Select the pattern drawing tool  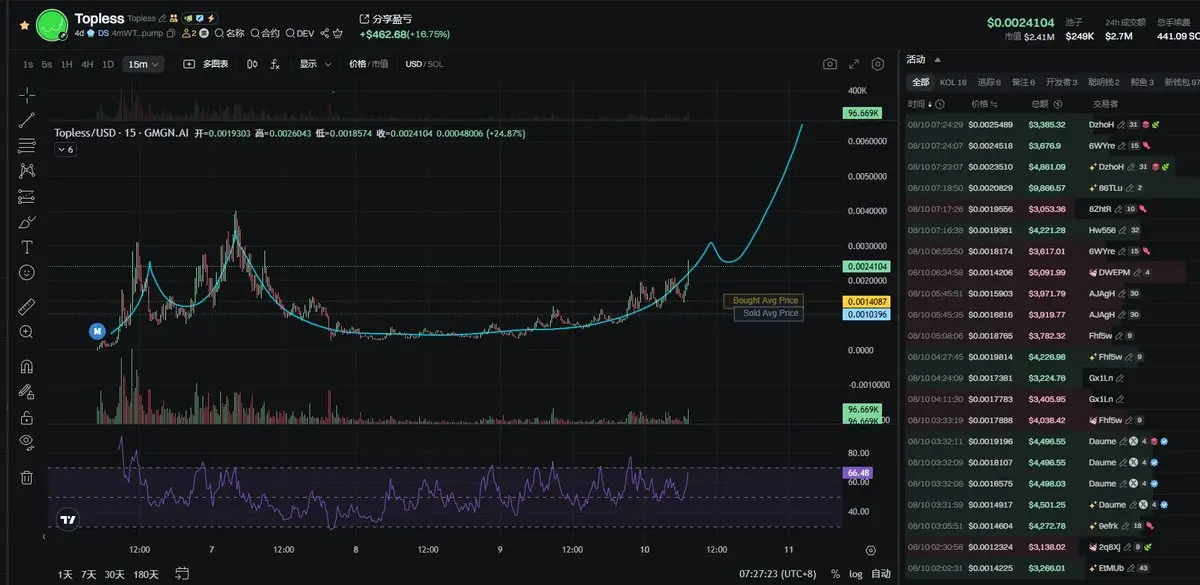(27, 171)
